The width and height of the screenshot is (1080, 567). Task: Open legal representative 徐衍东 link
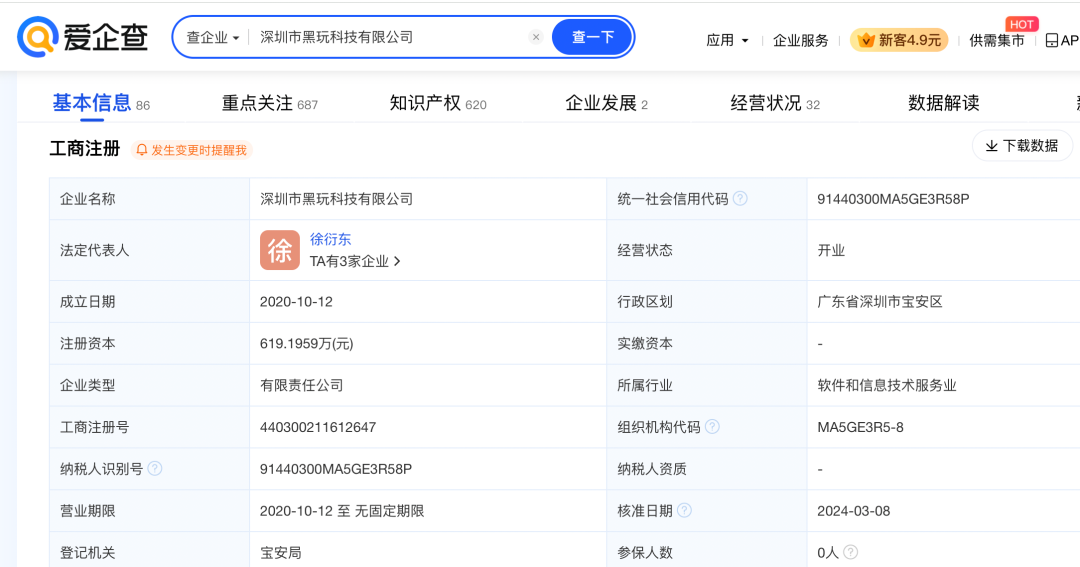tap(330, 239)
